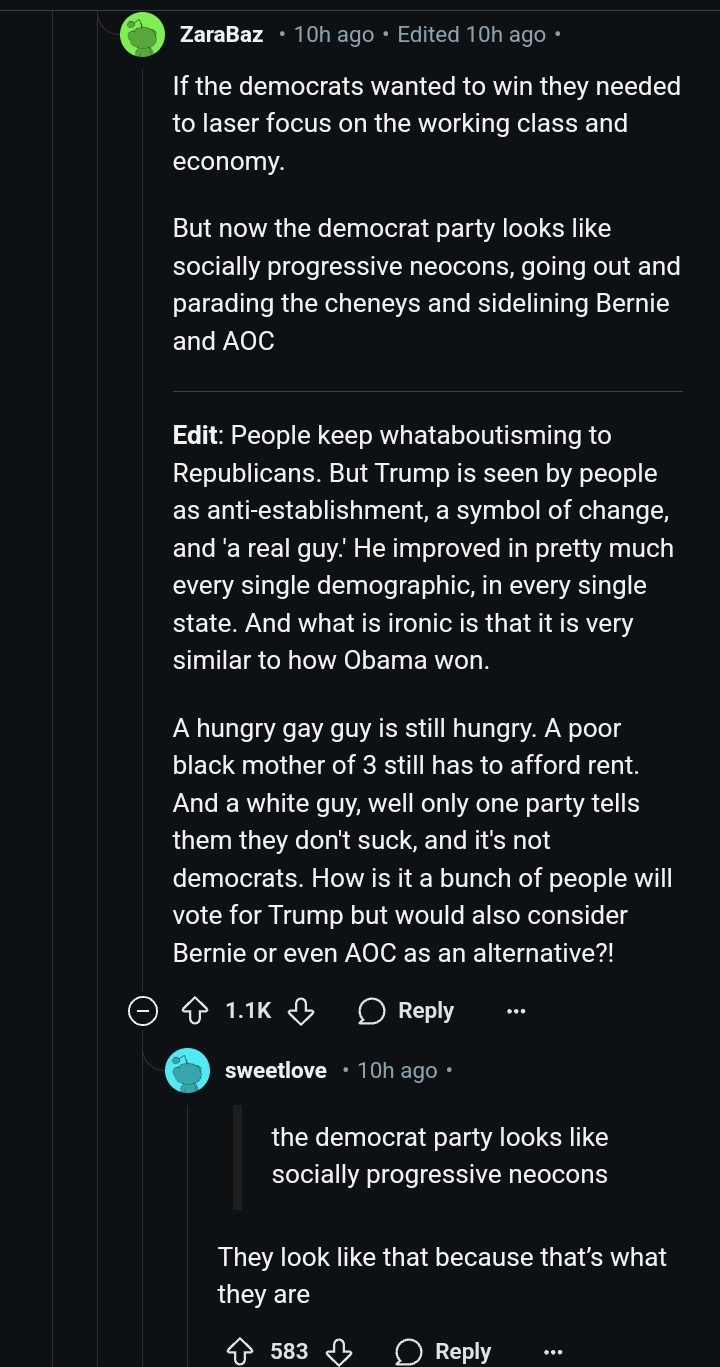The width and height of the screenshot is (720, 1367).
Task: Open more options for sweetlove's comment
Action: coord(552,1351)
